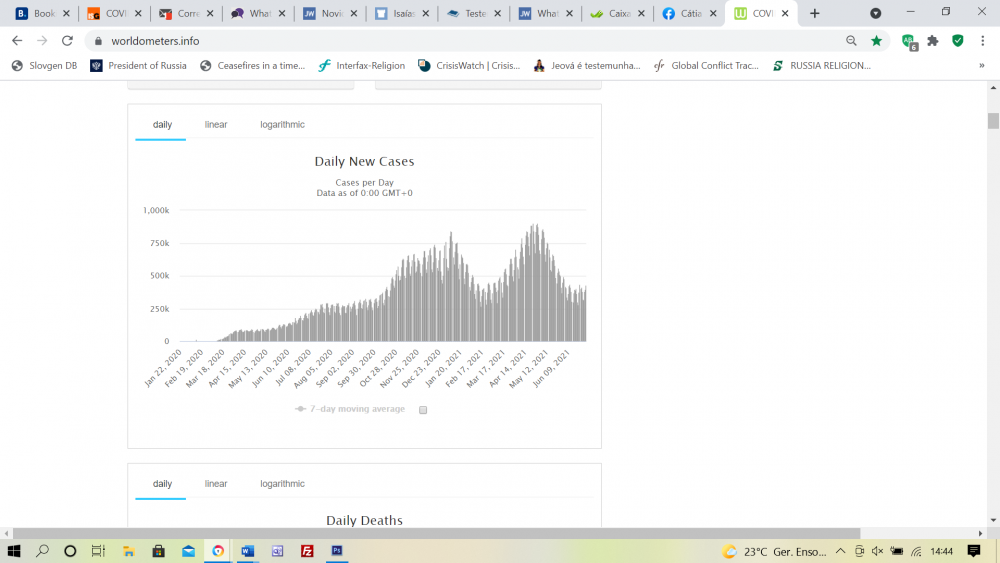Viewport: 1000px width, 563px height.
Task: Toggle the 7-day moving average checkbox
Action: (x=423, y=410)
